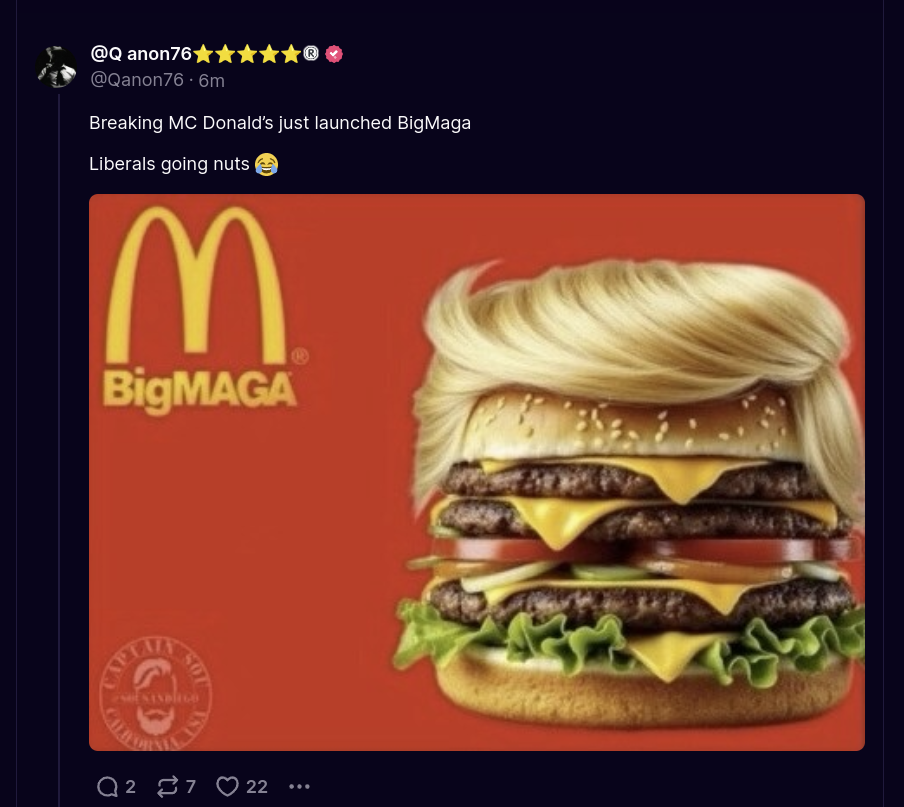Viewport: 904px width, 807px height.
Task: Click the laughing-crying emoji in the post
Action: tap(266, 164)
